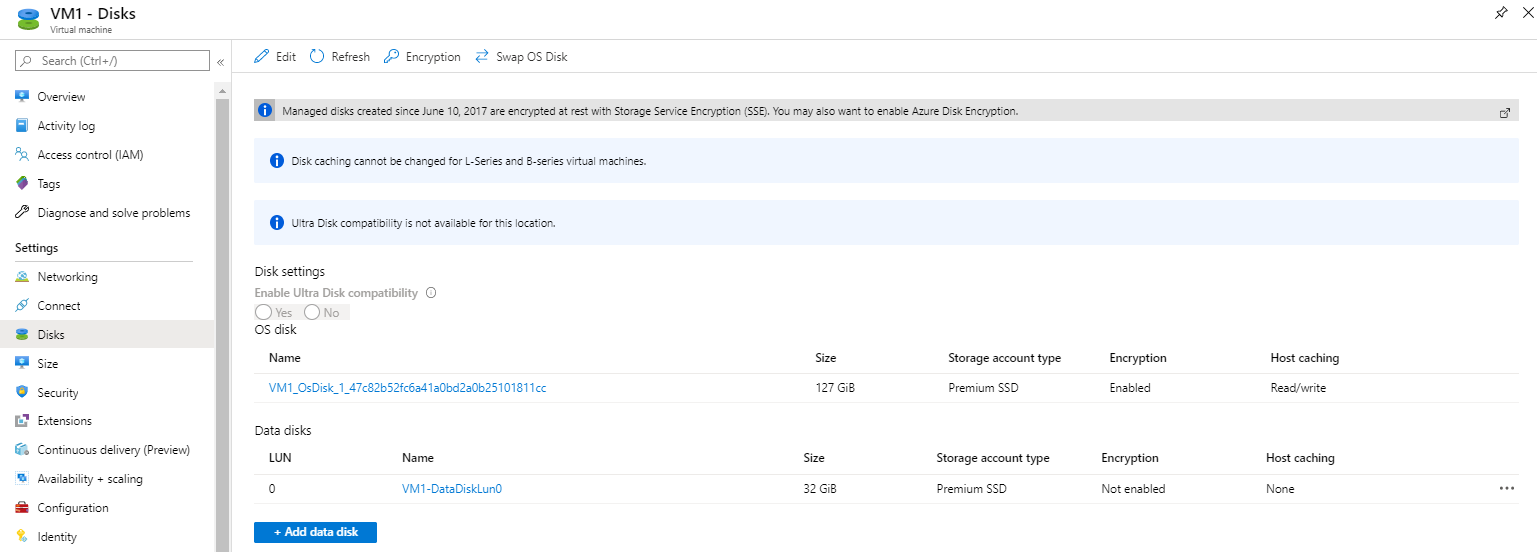Click the Diagnose and solve problems wrench icon
This screenshot has width=1537, height=552.
pos(22,213)
